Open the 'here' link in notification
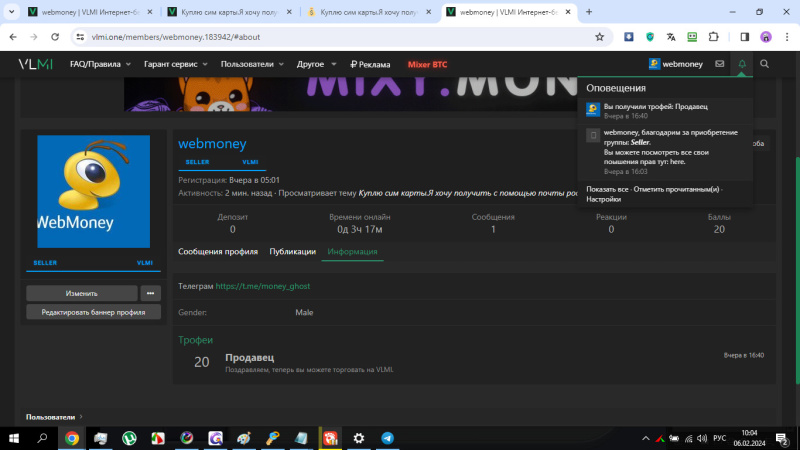Image resolution: width=800 pixels, height=450 pixels. (678, 162)
